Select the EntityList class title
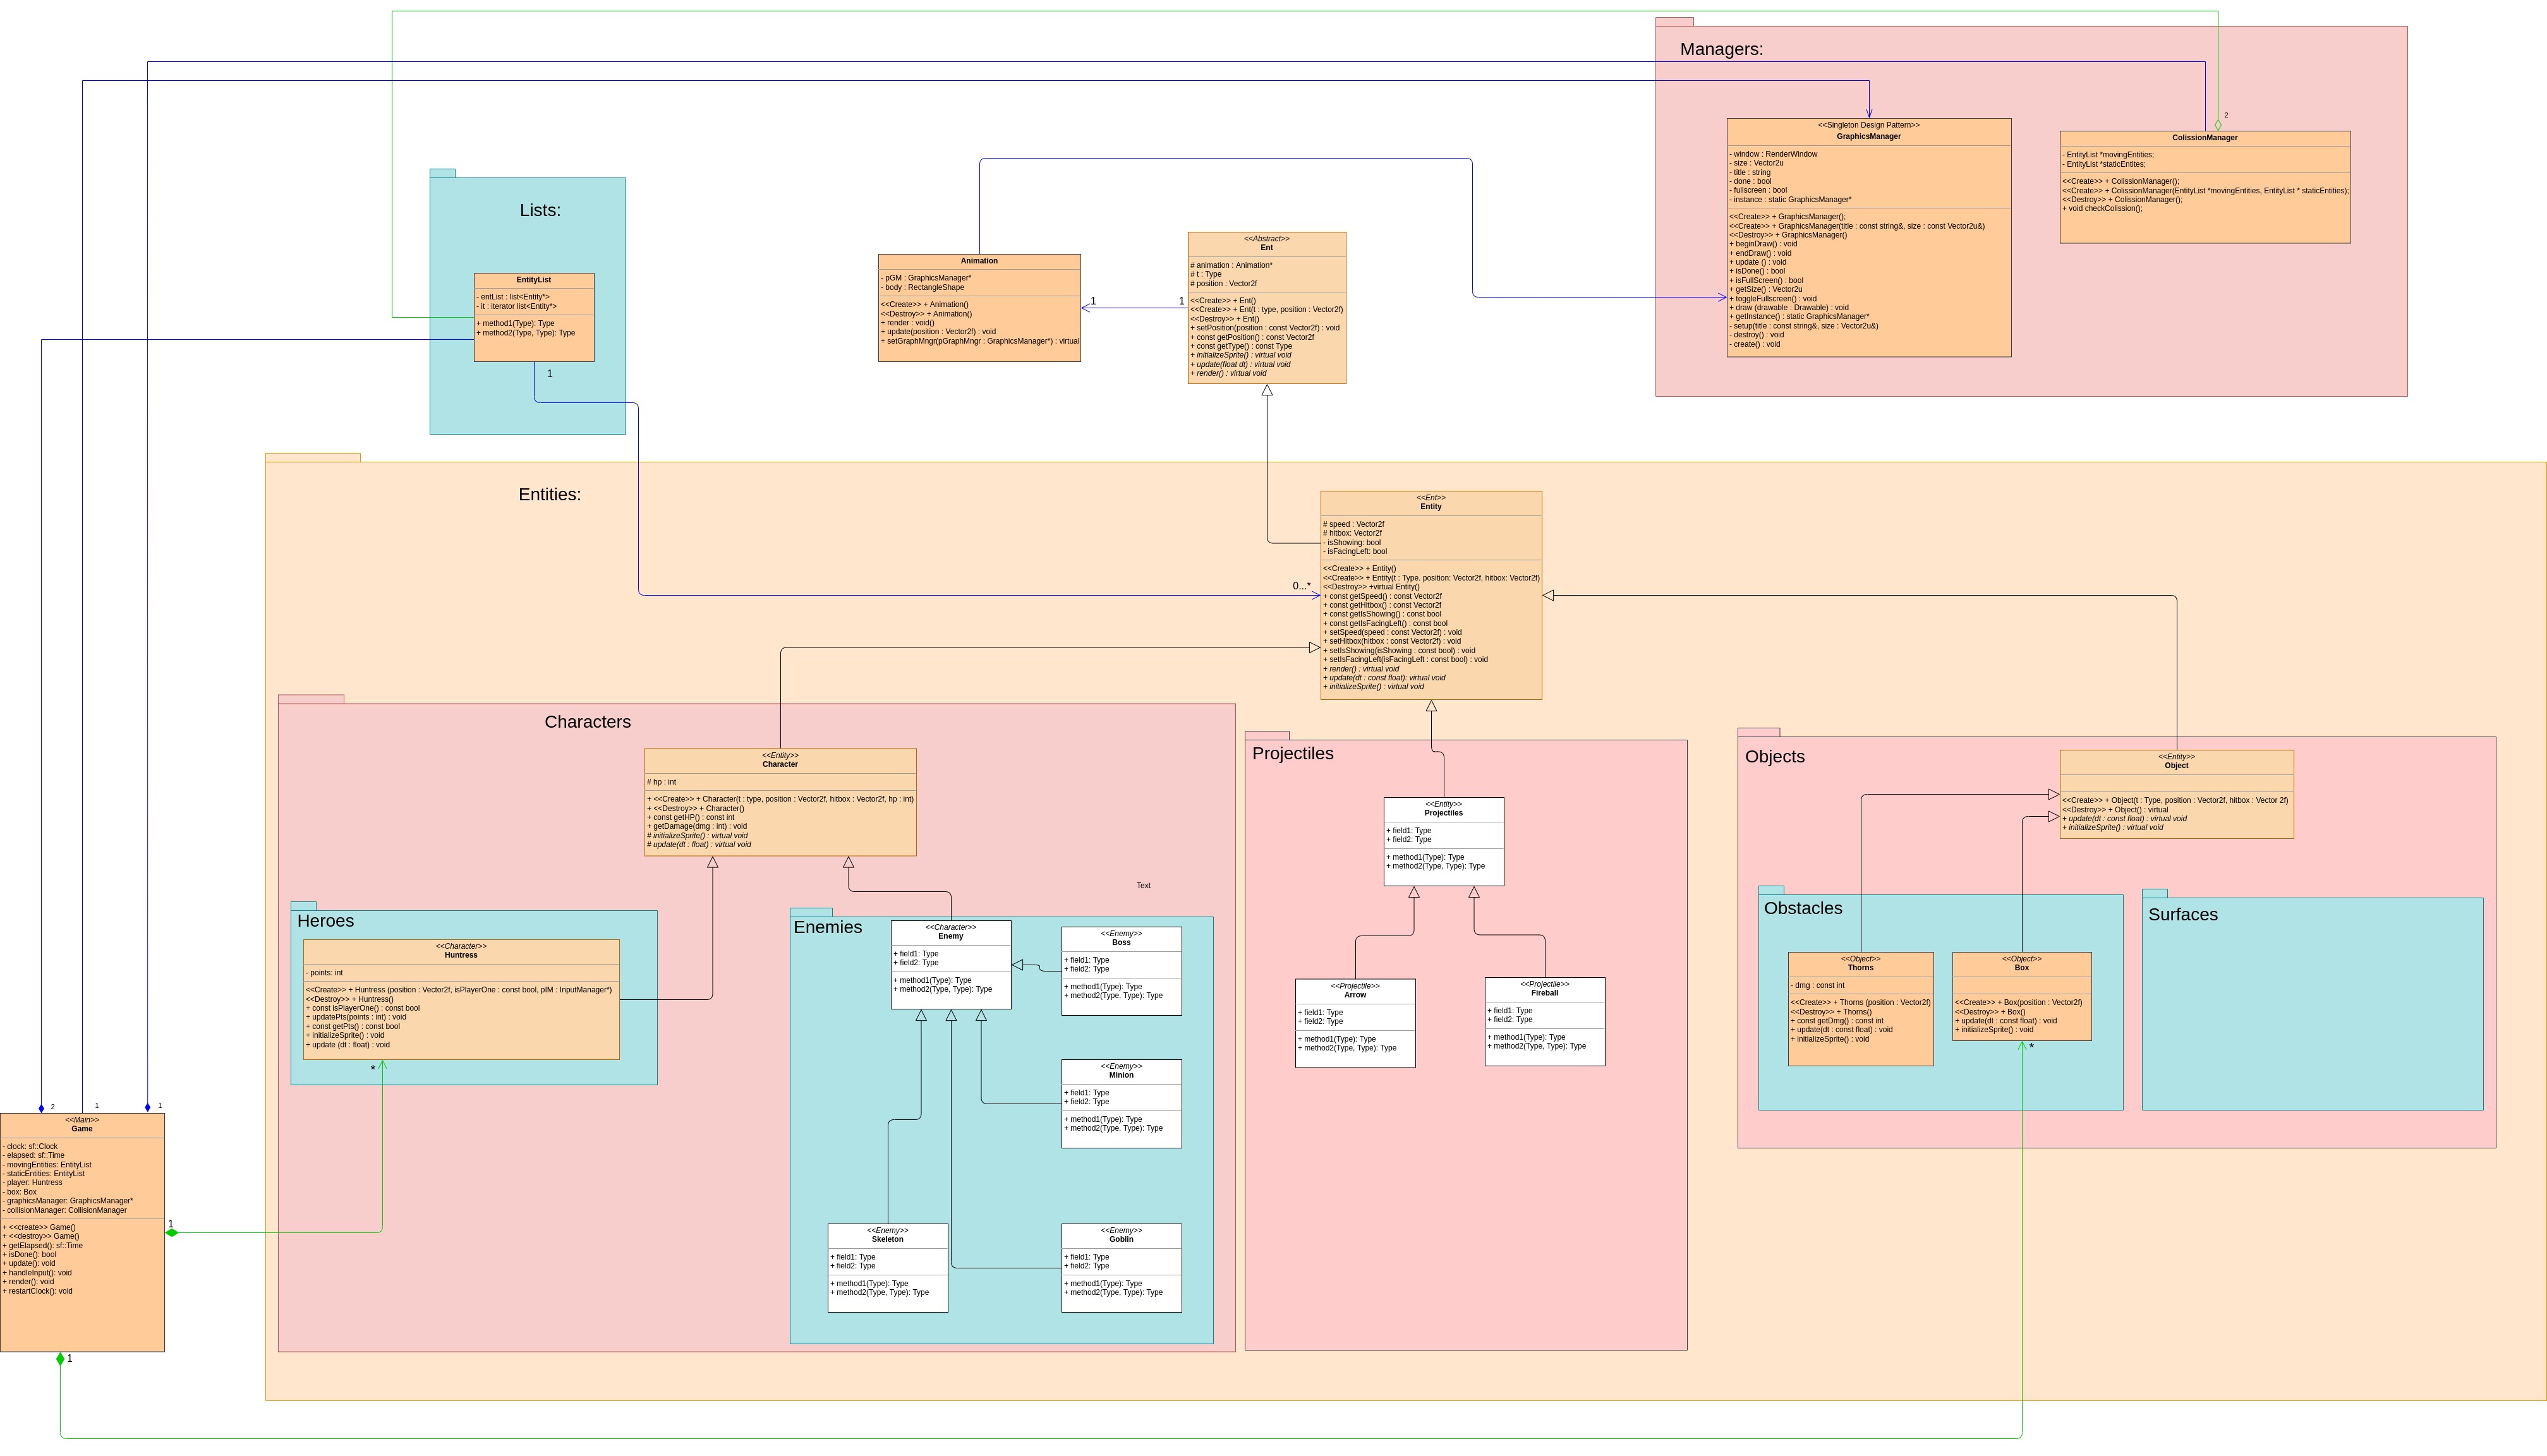 pos(533,280)
